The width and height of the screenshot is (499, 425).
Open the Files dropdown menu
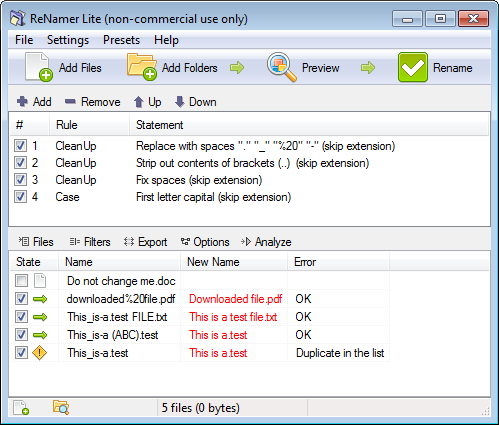[x=36, y=242]
